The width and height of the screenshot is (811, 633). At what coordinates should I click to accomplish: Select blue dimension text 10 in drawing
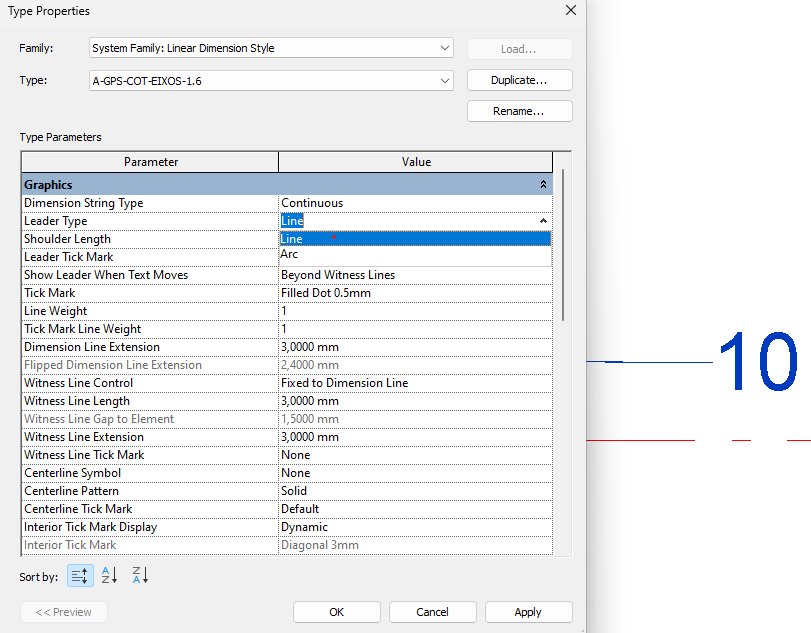pos(758,361)
